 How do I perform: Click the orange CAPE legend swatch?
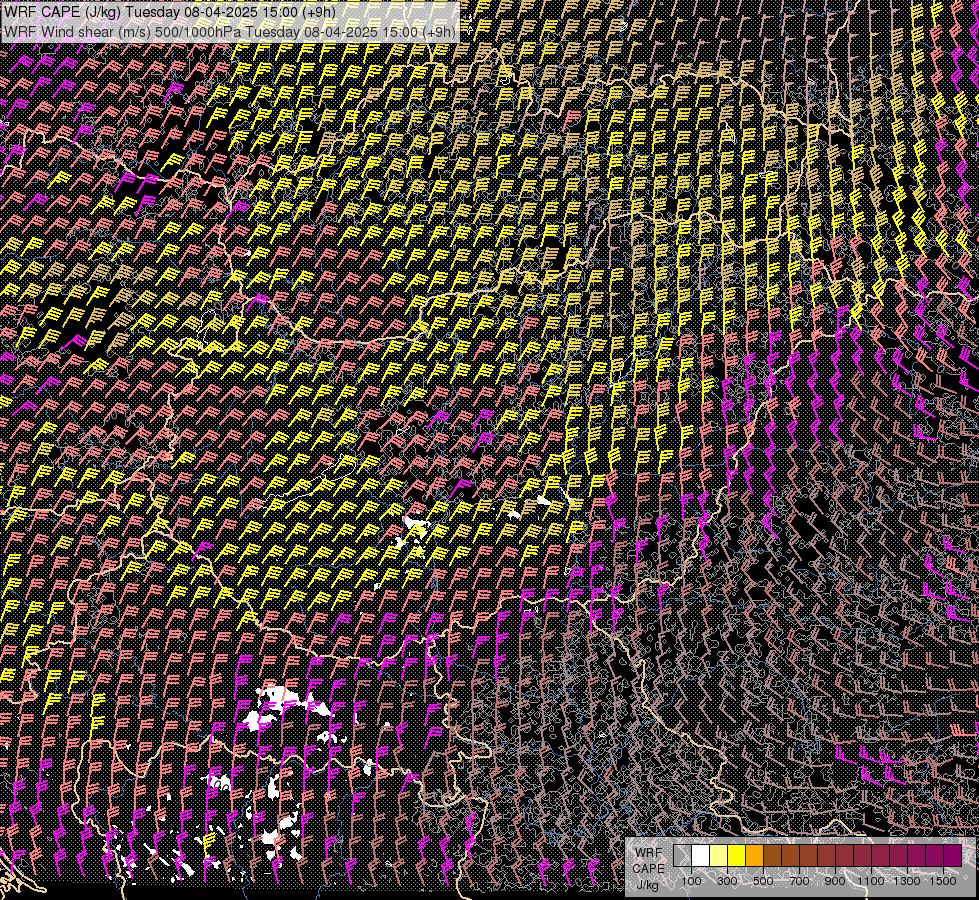coord(754,855)
